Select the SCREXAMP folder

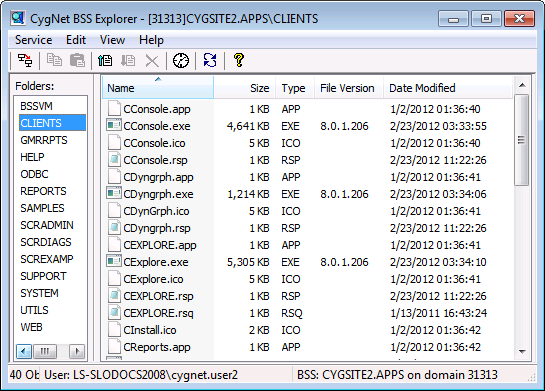(47, 259)
